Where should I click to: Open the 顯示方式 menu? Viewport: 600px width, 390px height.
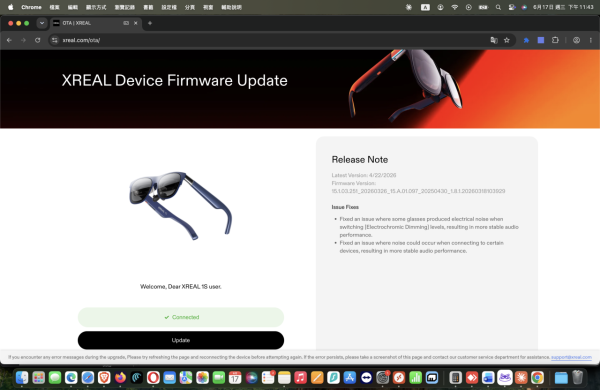click(96, 7)
